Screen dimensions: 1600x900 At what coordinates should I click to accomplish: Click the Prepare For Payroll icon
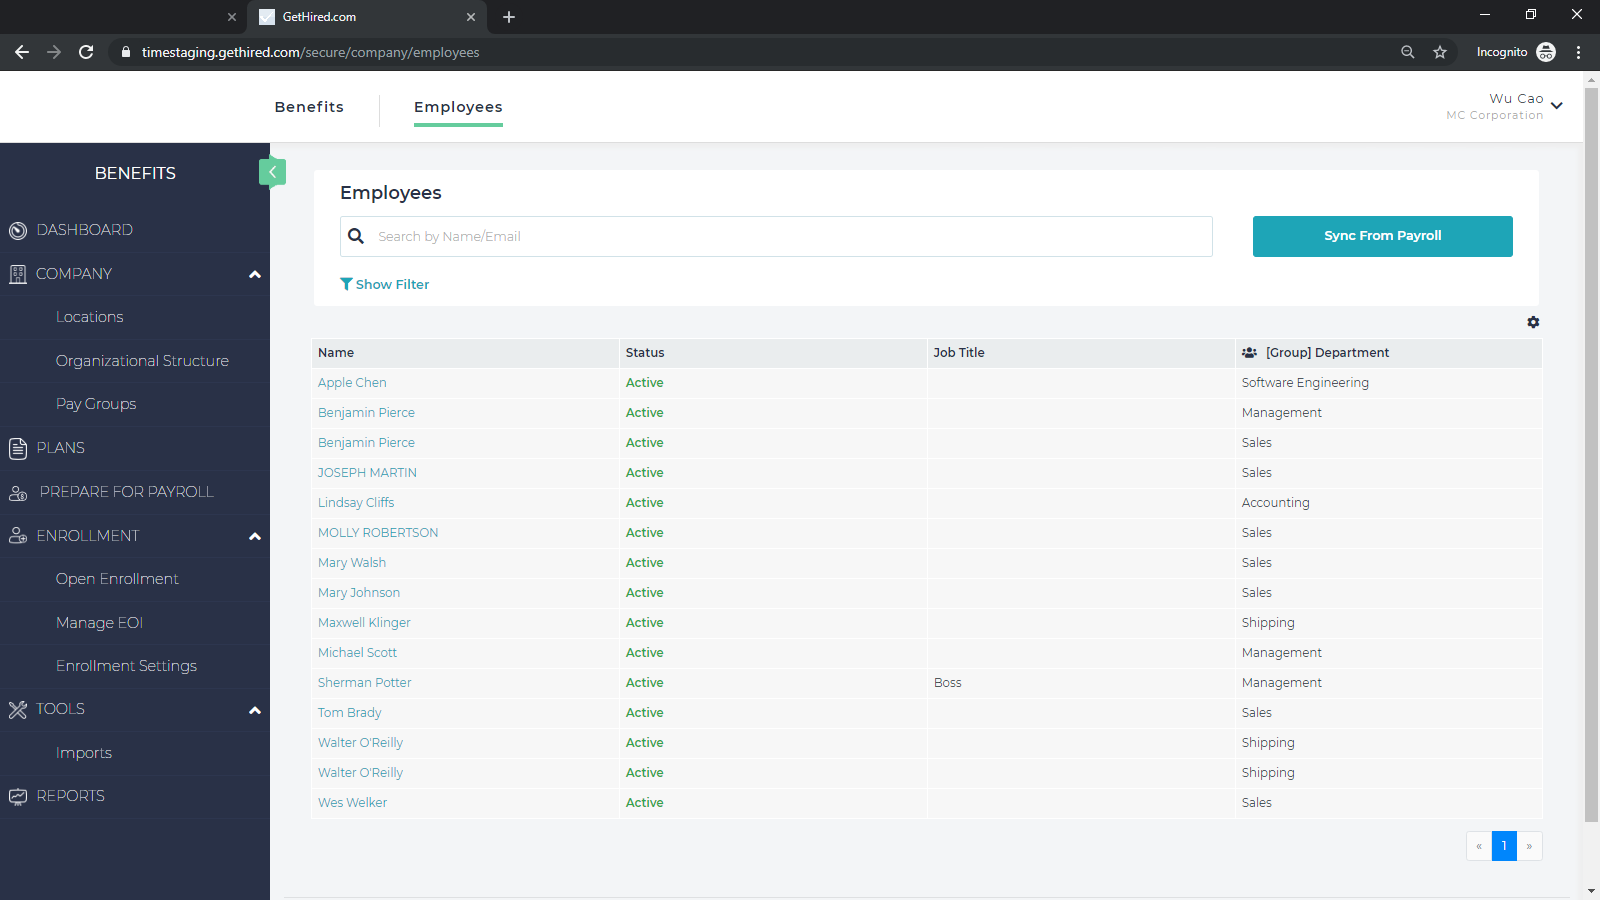click(17, 492)
